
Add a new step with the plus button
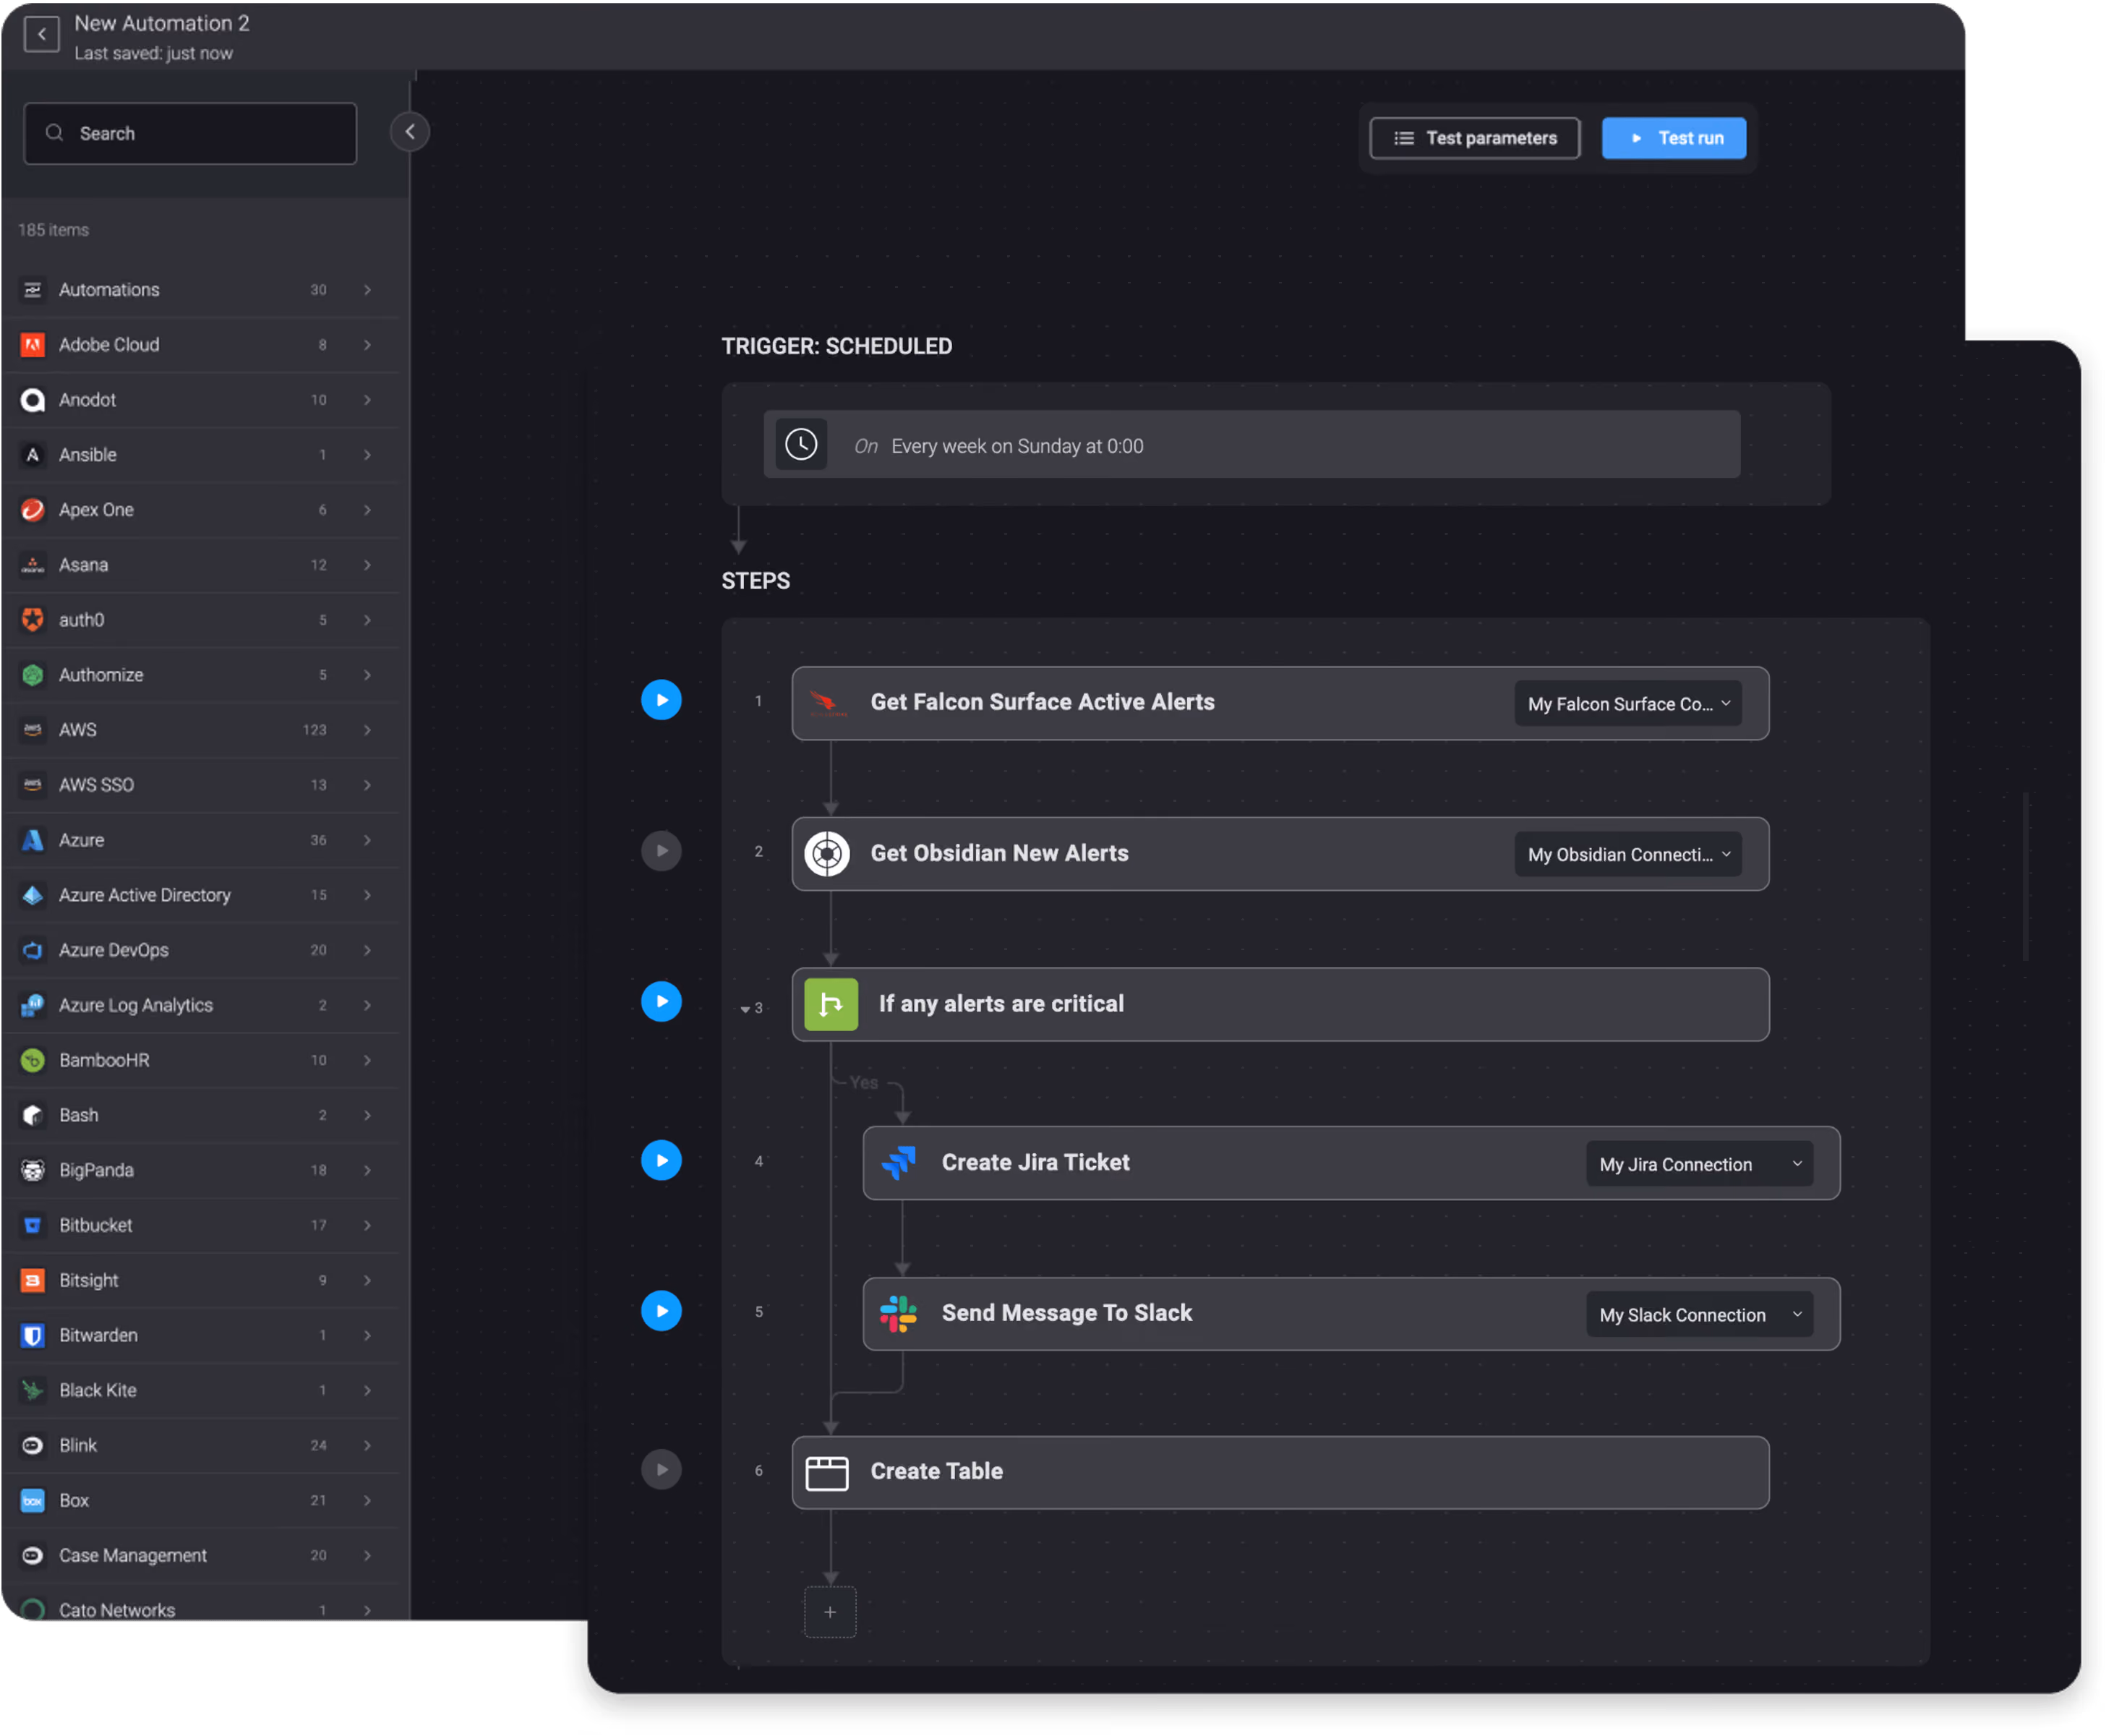tap(830, 1612)
